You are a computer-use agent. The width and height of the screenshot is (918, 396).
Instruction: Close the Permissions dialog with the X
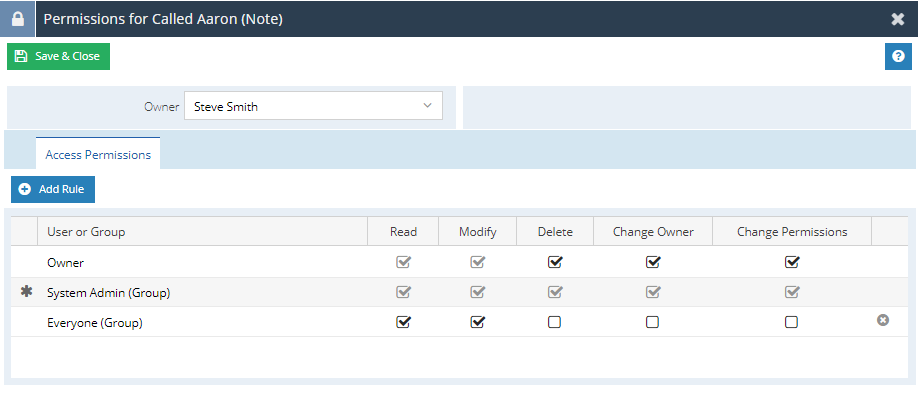pyautogui.click(x=898, y=19)
